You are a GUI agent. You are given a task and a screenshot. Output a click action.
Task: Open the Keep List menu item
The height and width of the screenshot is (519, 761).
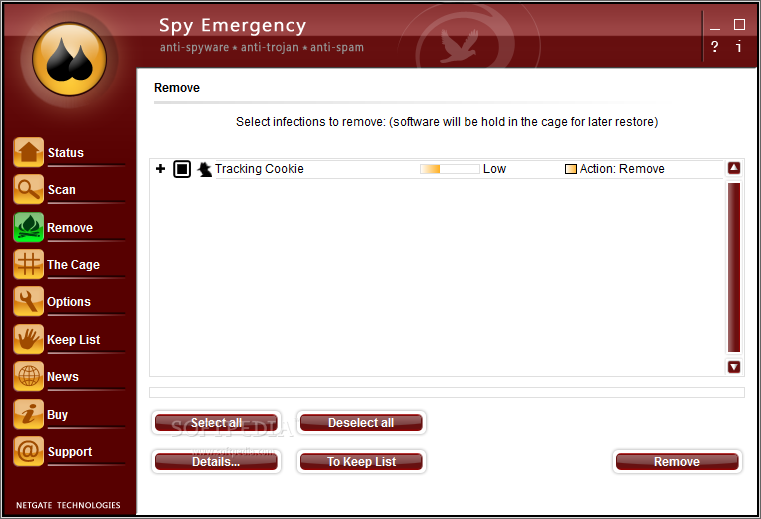74,339
